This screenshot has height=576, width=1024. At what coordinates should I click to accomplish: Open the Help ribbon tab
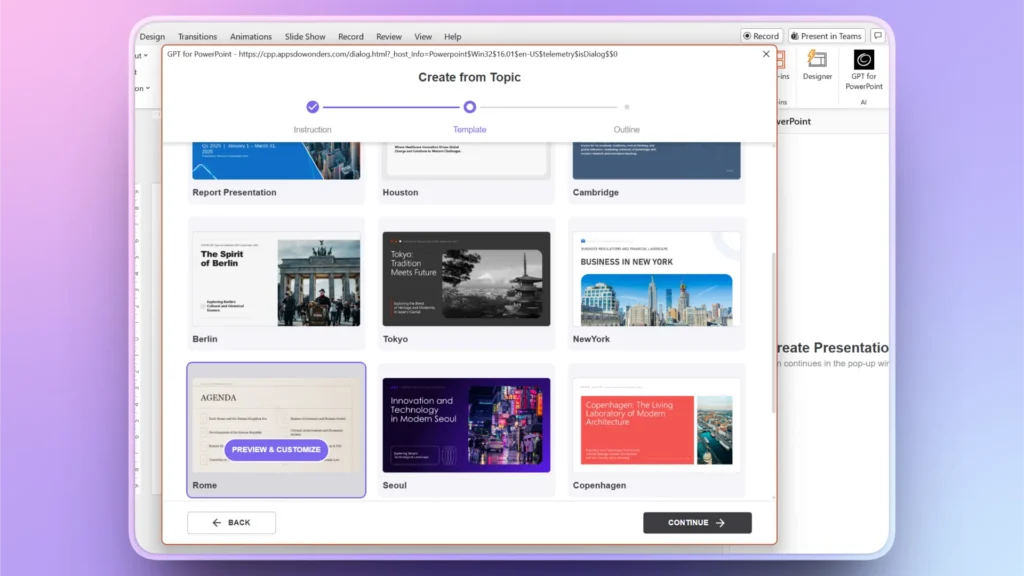453,37
